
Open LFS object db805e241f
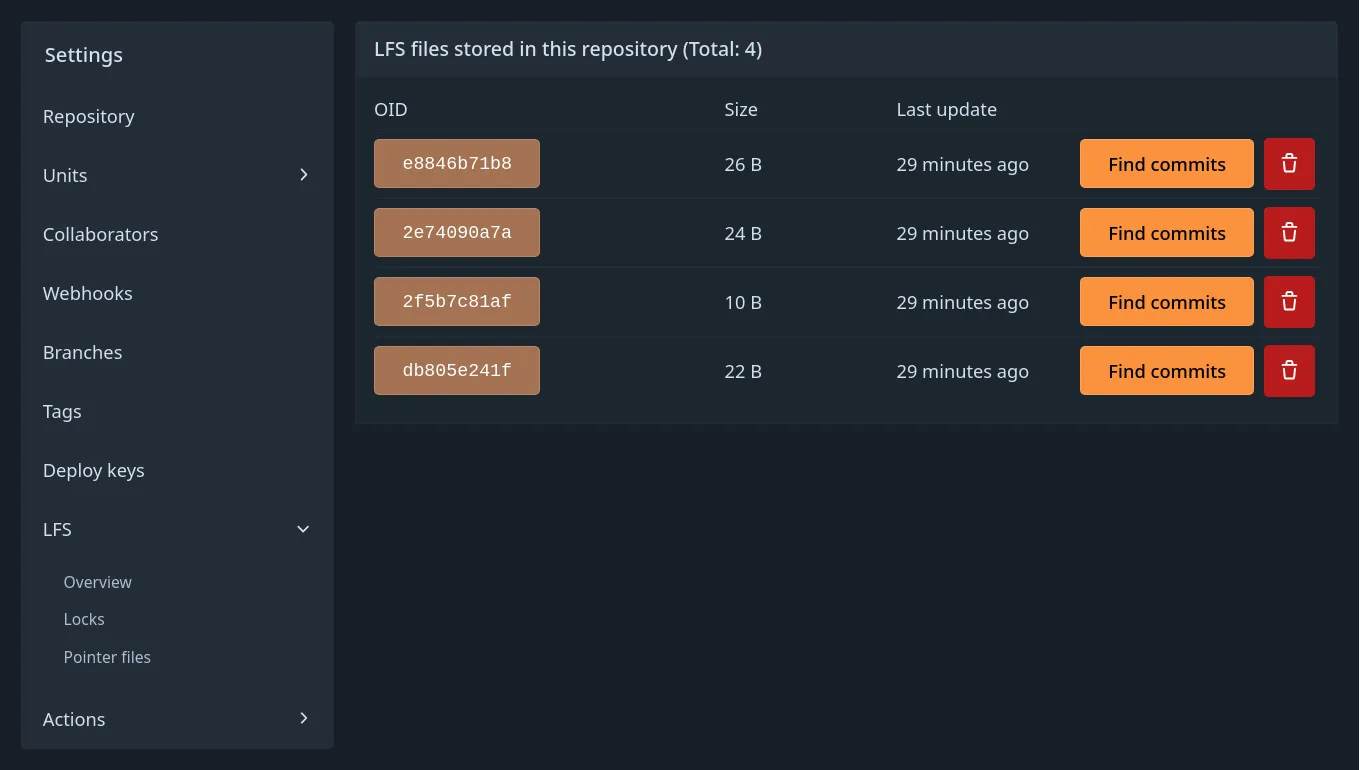pos(457,370)
